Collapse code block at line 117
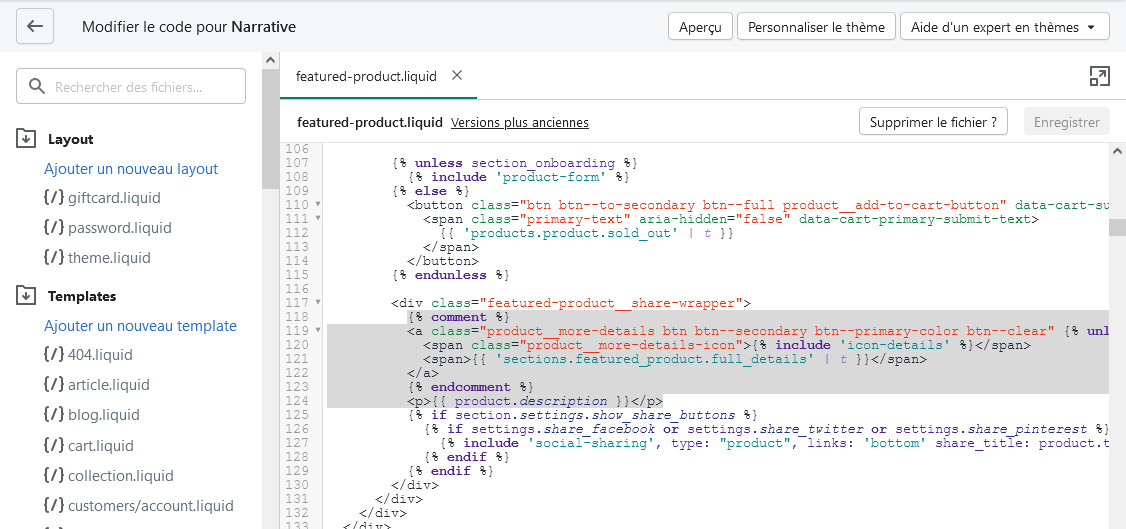The image size is (1126, 529). (x=318, y=302)
